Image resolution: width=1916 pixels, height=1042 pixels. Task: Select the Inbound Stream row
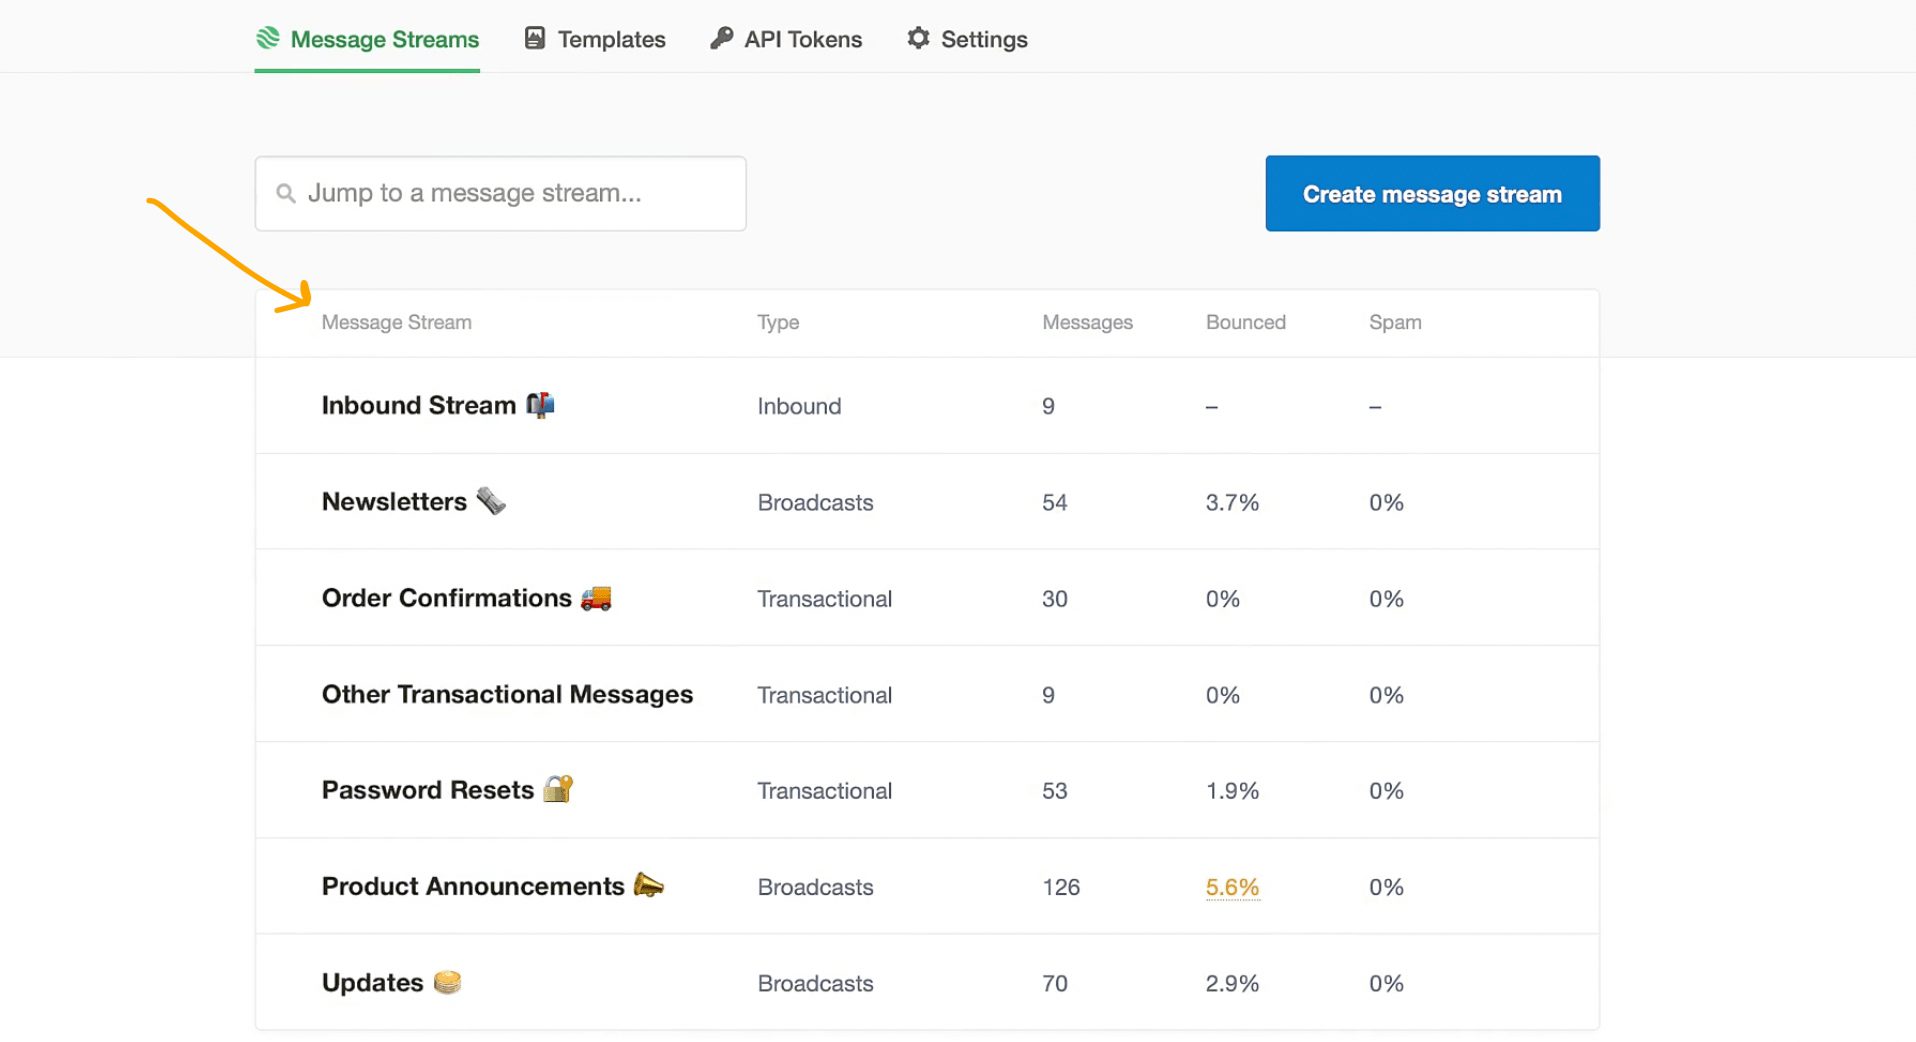pos(418,405)
